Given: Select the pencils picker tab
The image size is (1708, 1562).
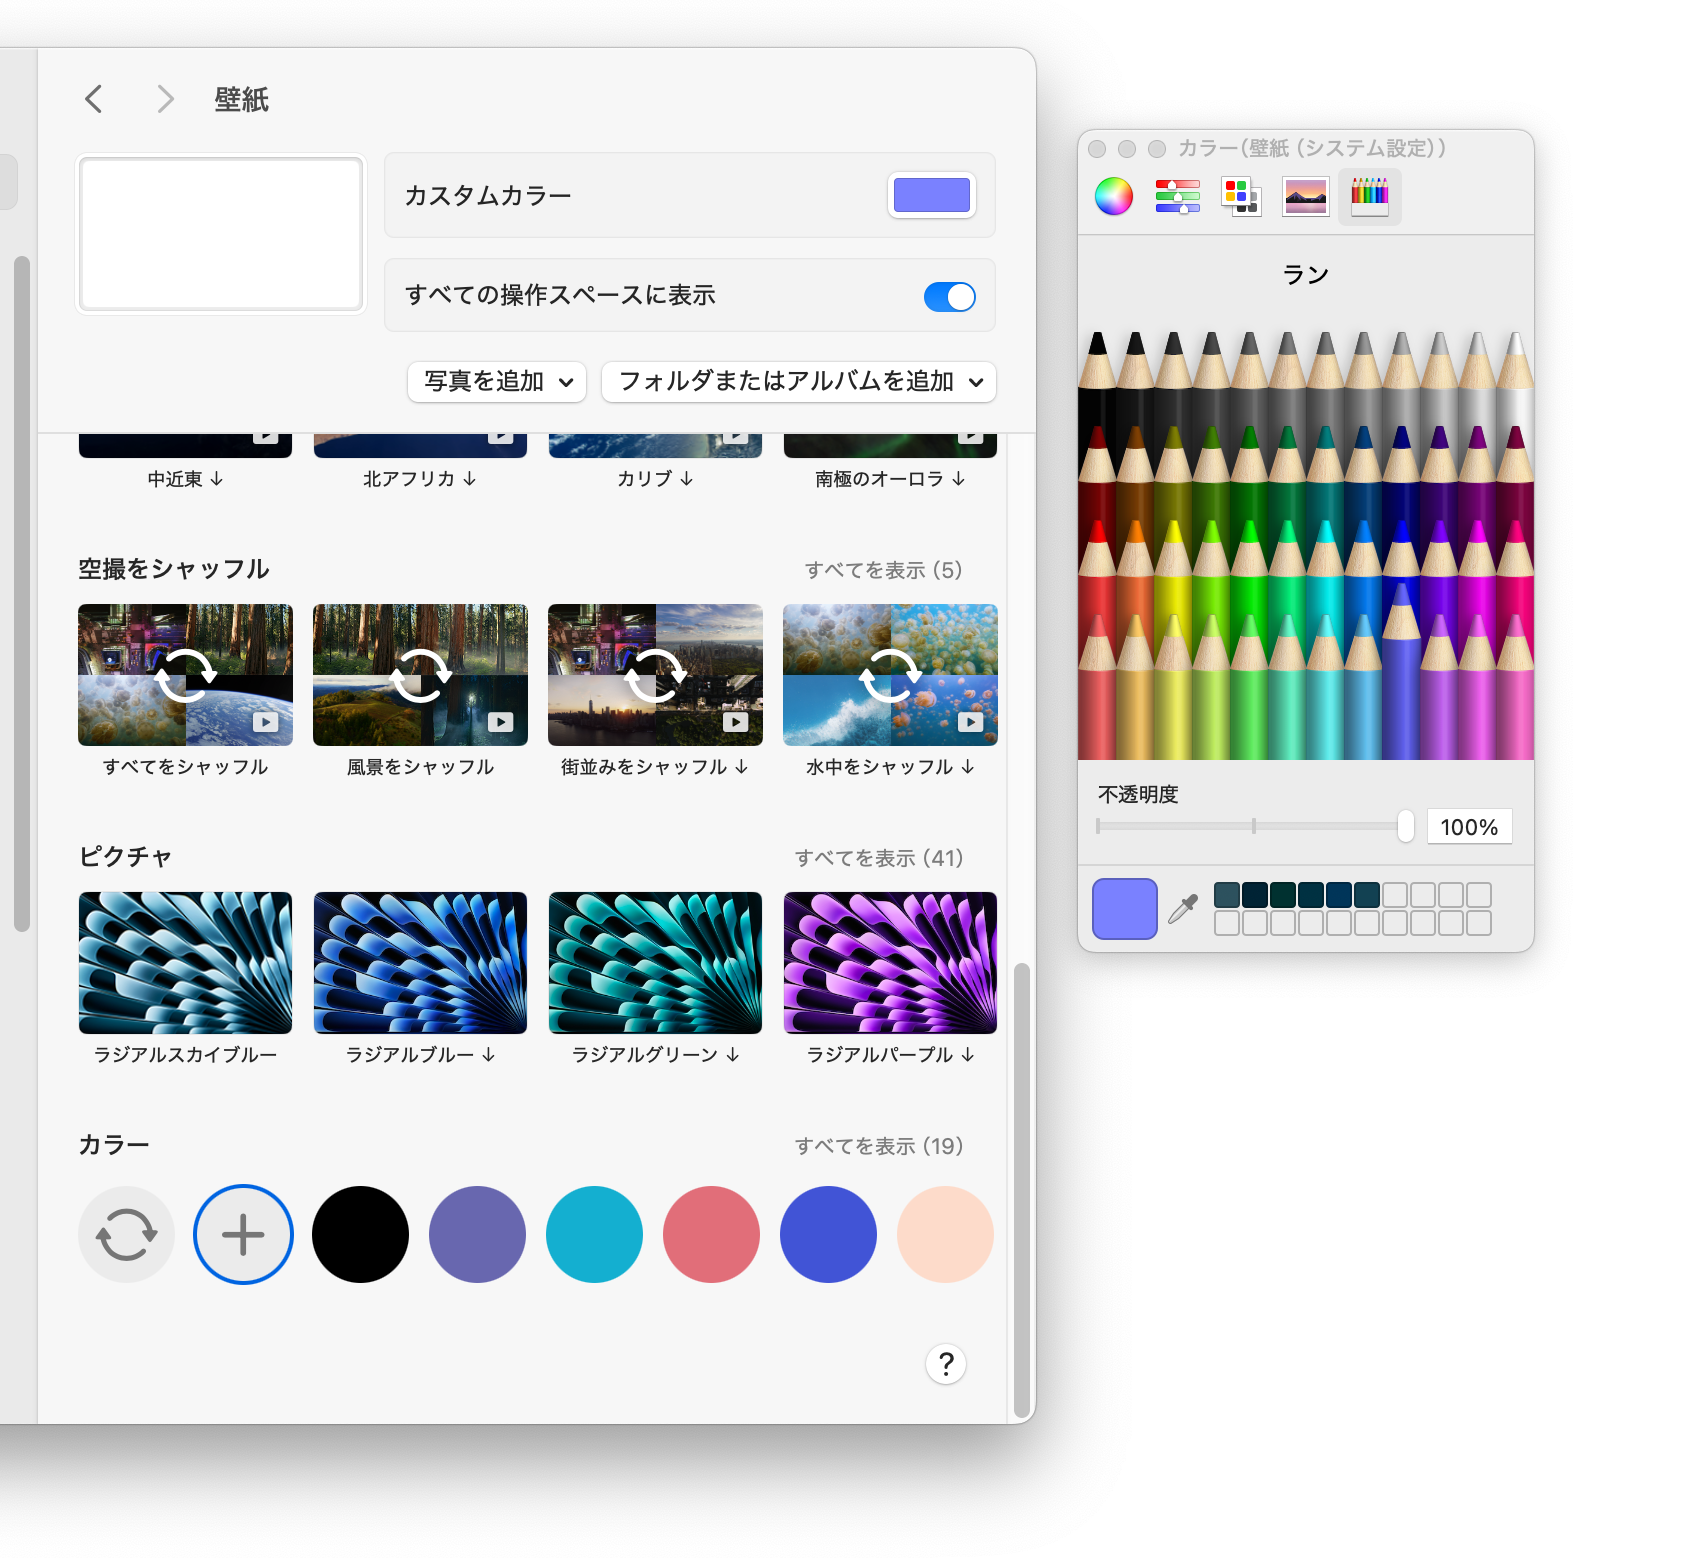Looking at the screenshot, I should pyautogui.click(x=1369, y=196).
